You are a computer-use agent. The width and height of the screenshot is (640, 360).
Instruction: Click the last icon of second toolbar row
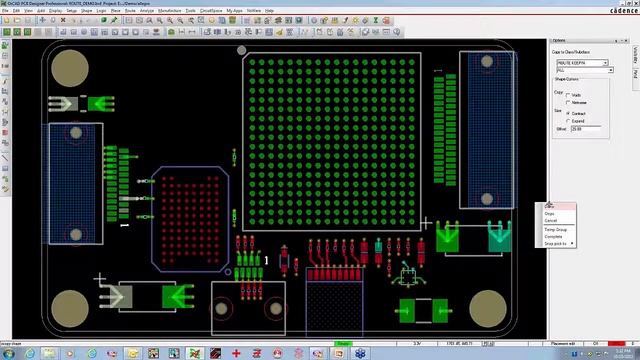tap(396, 32)
